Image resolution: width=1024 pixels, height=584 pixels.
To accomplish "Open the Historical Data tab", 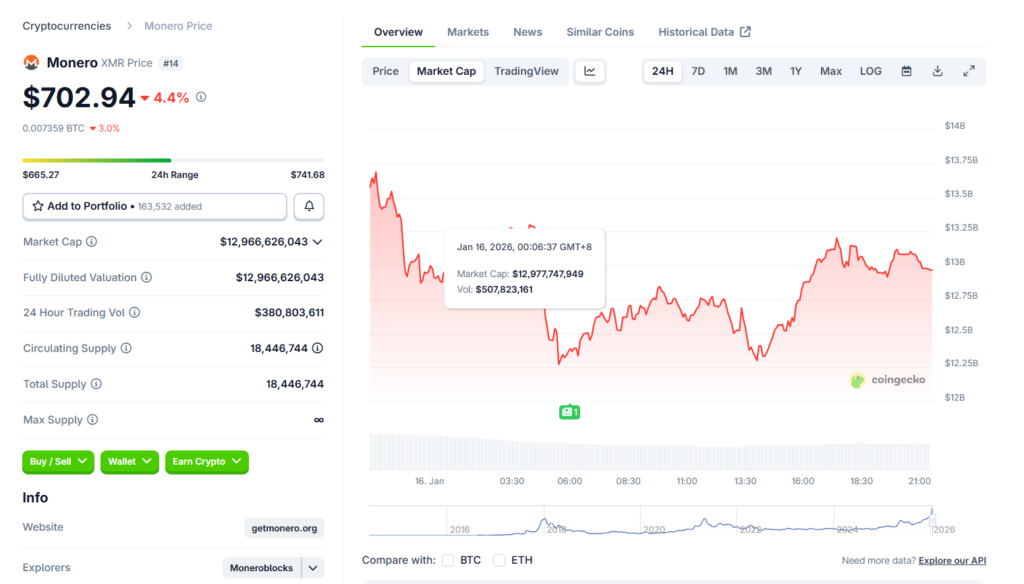I will 704,32.
